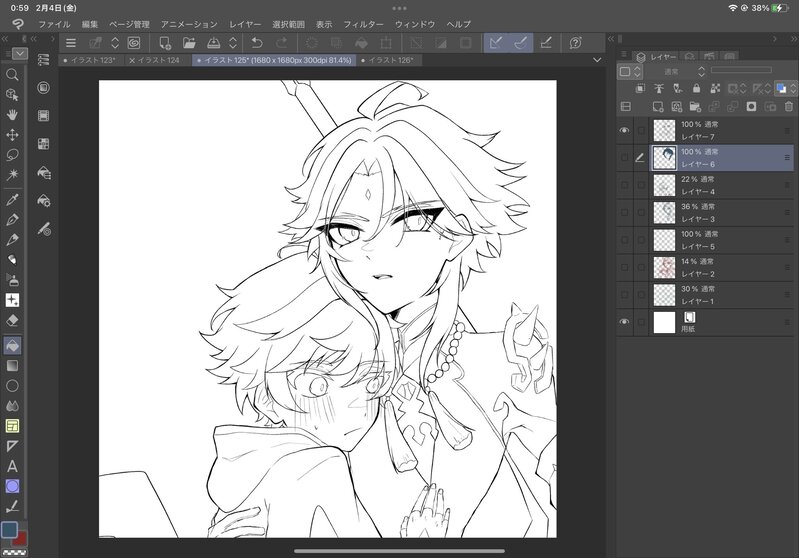
Task: Open the ヘルプ menu
Action: pos(459,24)
